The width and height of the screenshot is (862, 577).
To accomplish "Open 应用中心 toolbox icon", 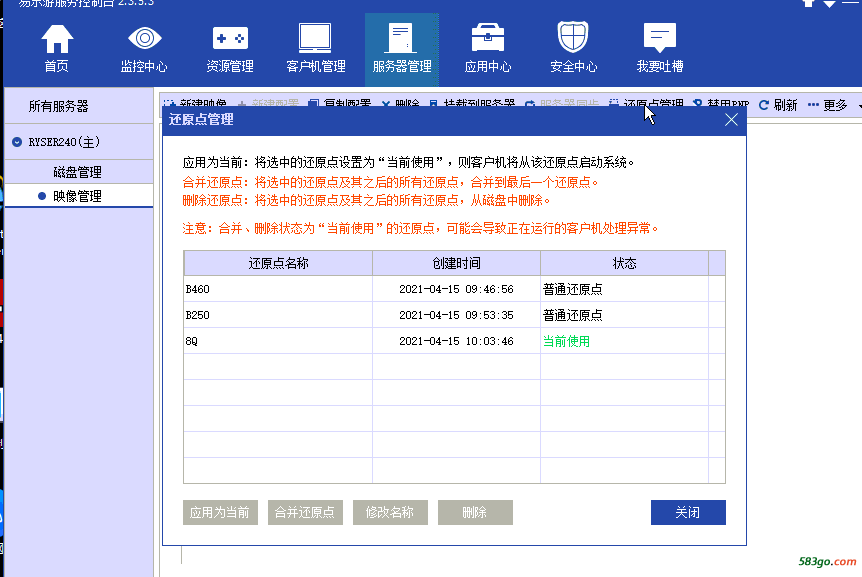I will (488, 37).
